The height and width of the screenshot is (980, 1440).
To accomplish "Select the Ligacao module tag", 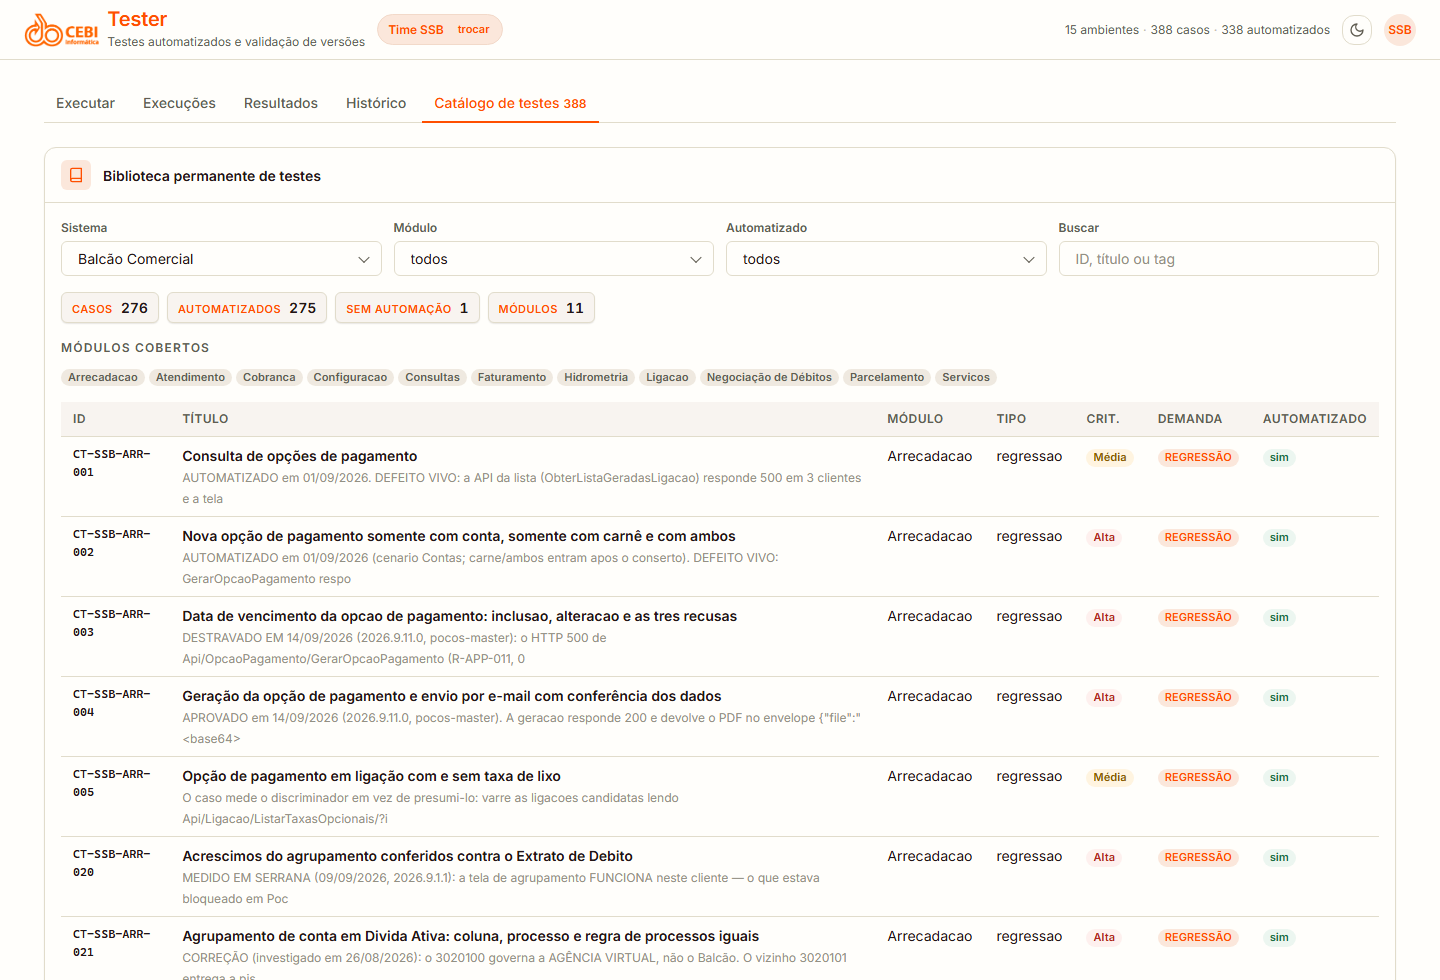I will tap(667, 377).
